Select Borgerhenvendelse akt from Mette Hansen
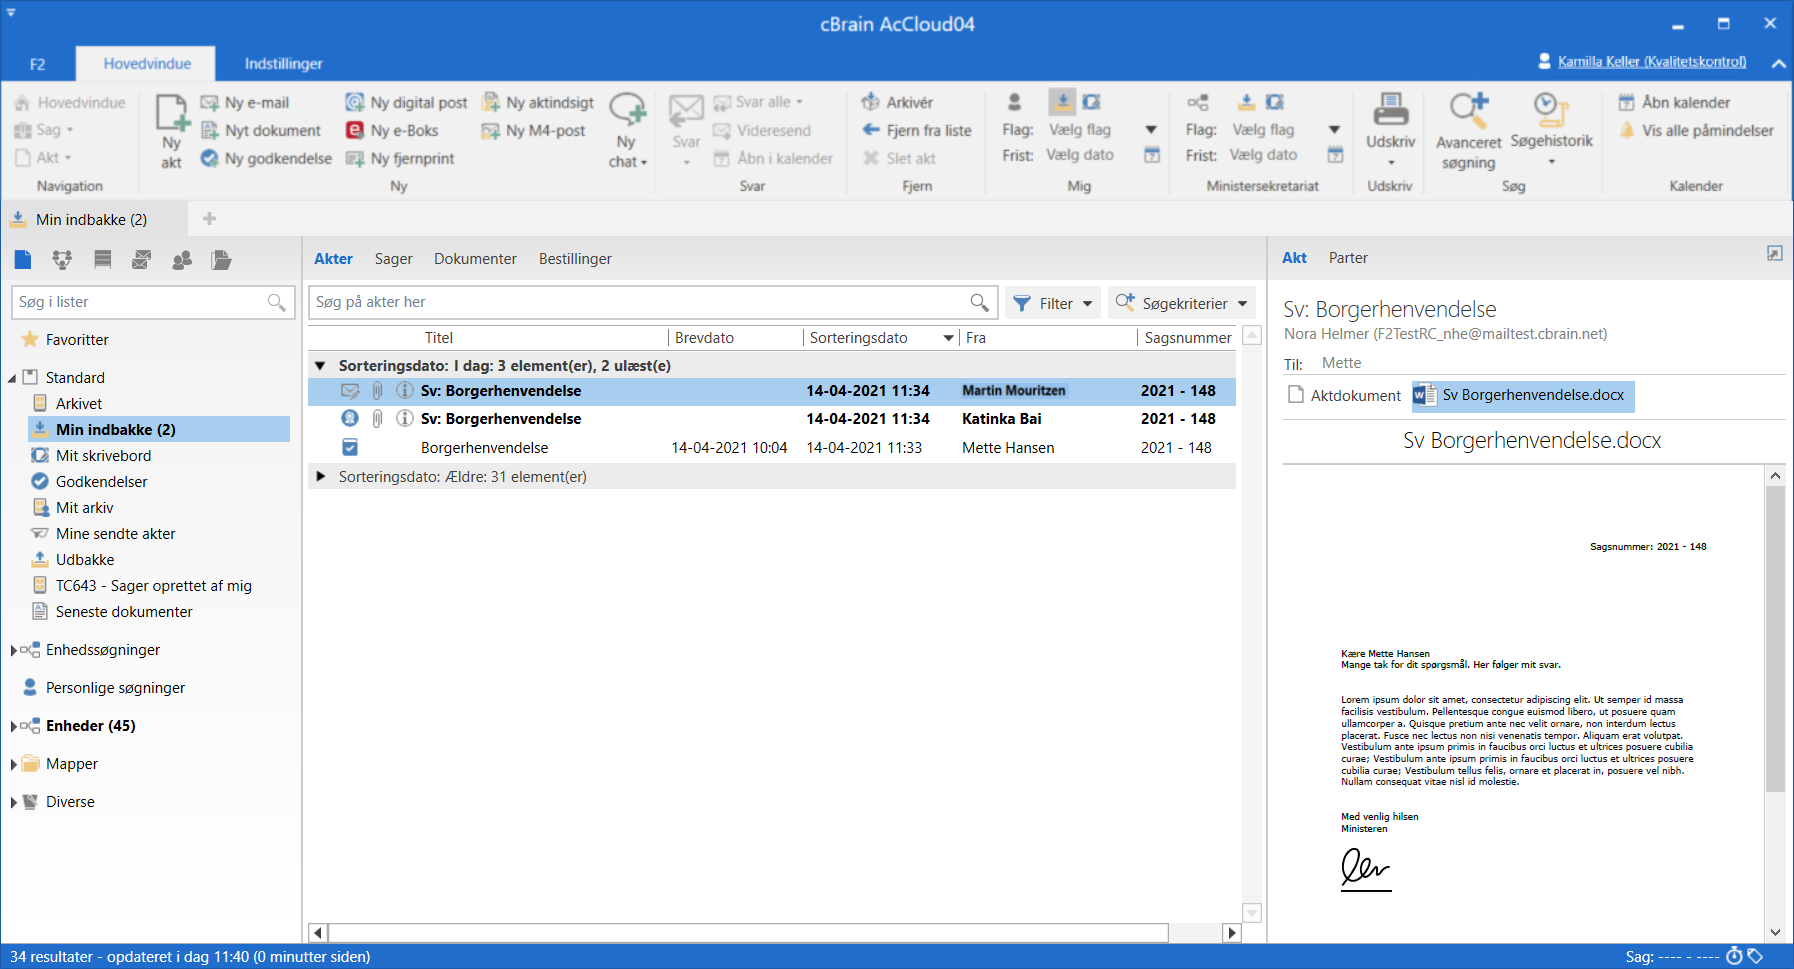 [772, 448]
